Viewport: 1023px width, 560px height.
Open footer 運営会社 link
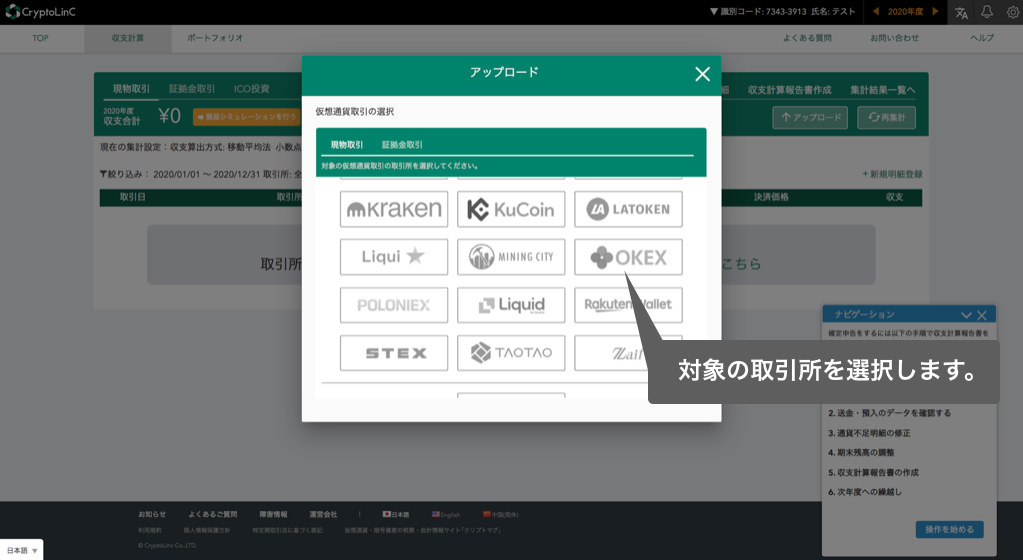(323, 514)
